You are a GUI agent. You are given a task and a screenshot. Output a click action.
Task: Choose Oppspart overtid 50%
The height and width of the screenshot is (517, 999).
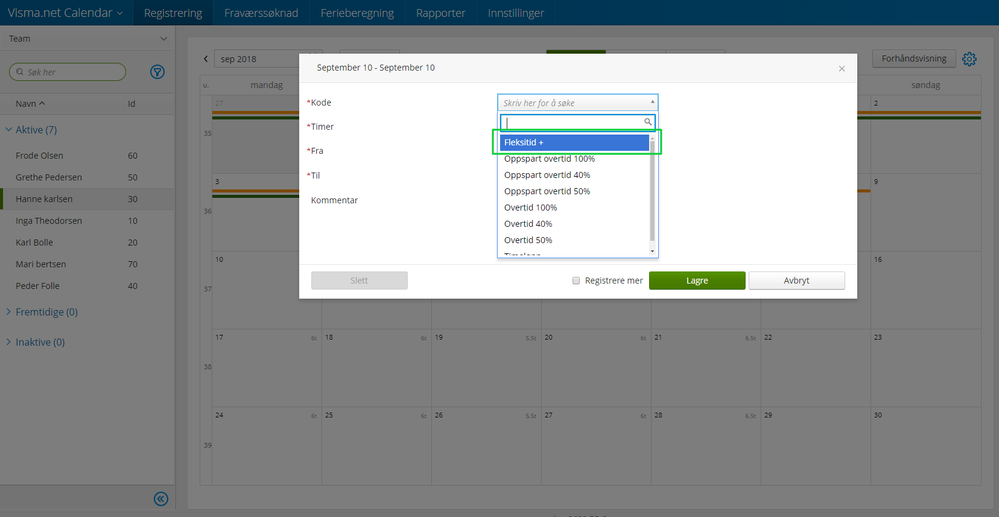point(574,191)
